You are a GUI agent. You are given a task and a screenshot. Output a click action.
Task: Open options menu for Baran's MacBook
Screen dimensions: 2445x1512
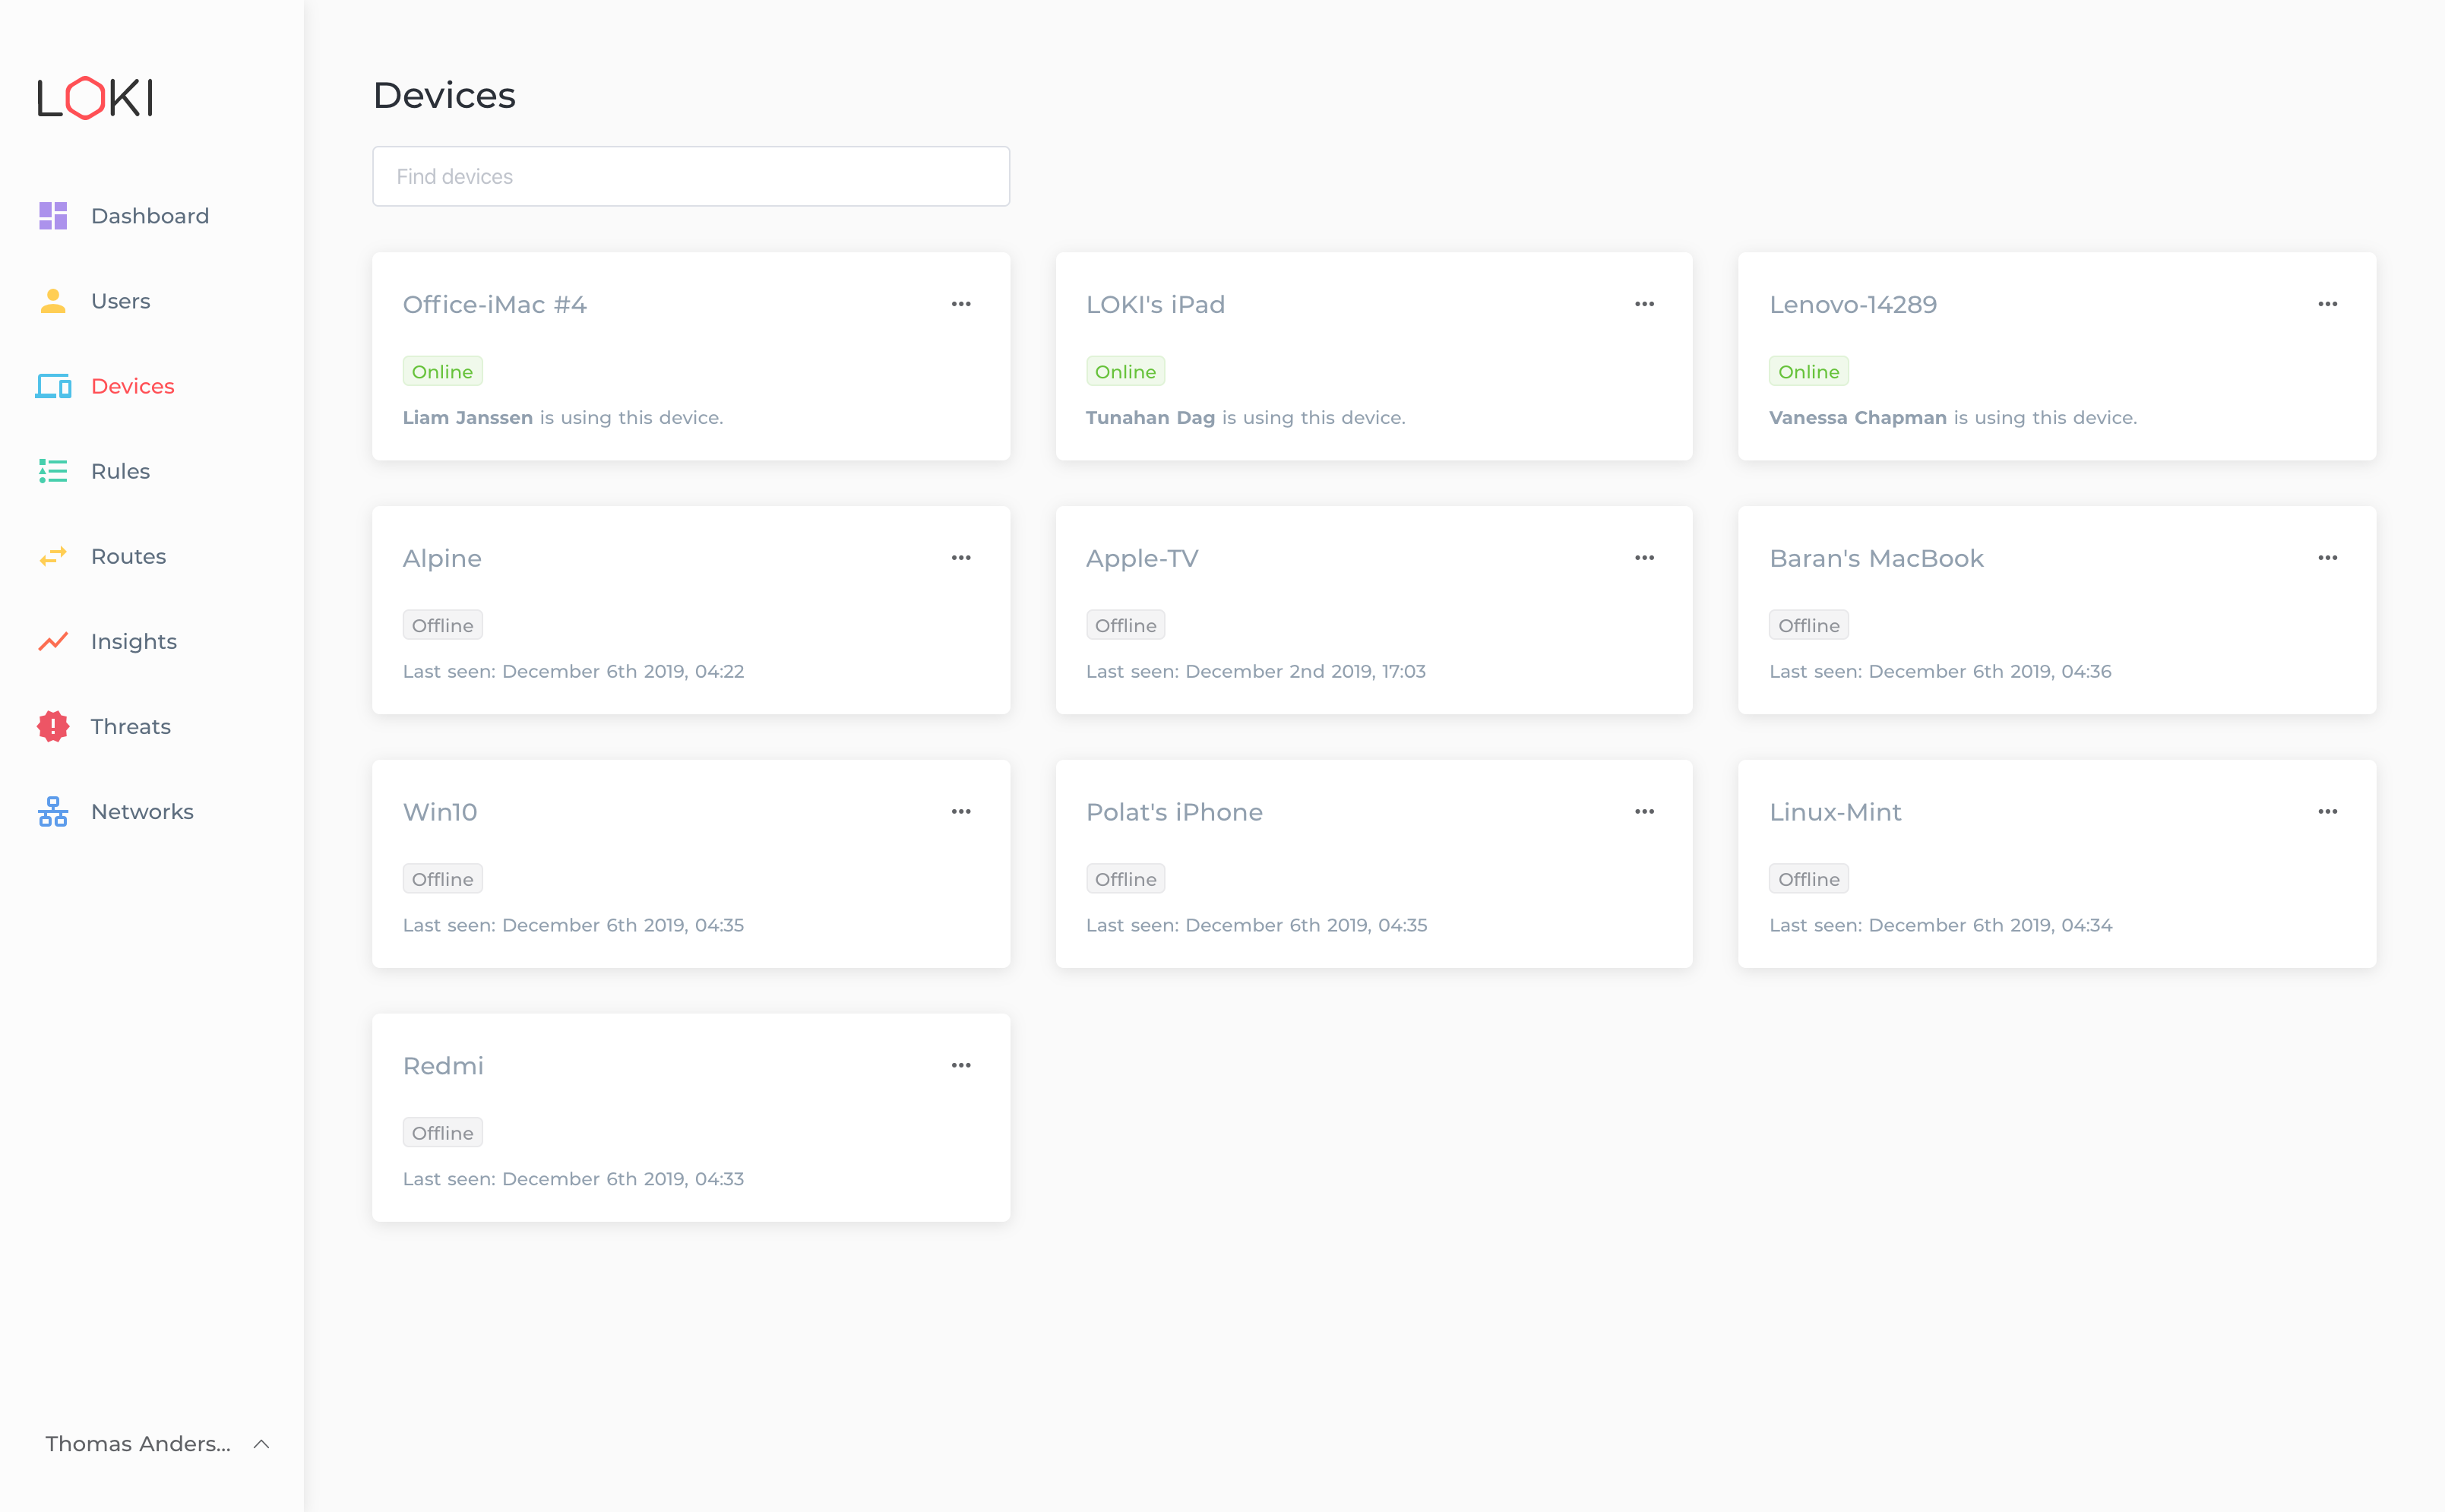[2327, 558]
